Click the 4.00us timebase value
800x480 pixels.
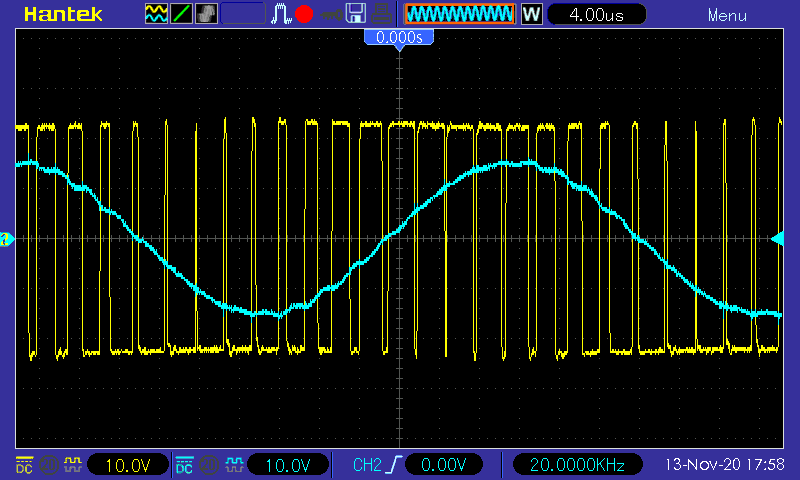click(x=596, y=14)
